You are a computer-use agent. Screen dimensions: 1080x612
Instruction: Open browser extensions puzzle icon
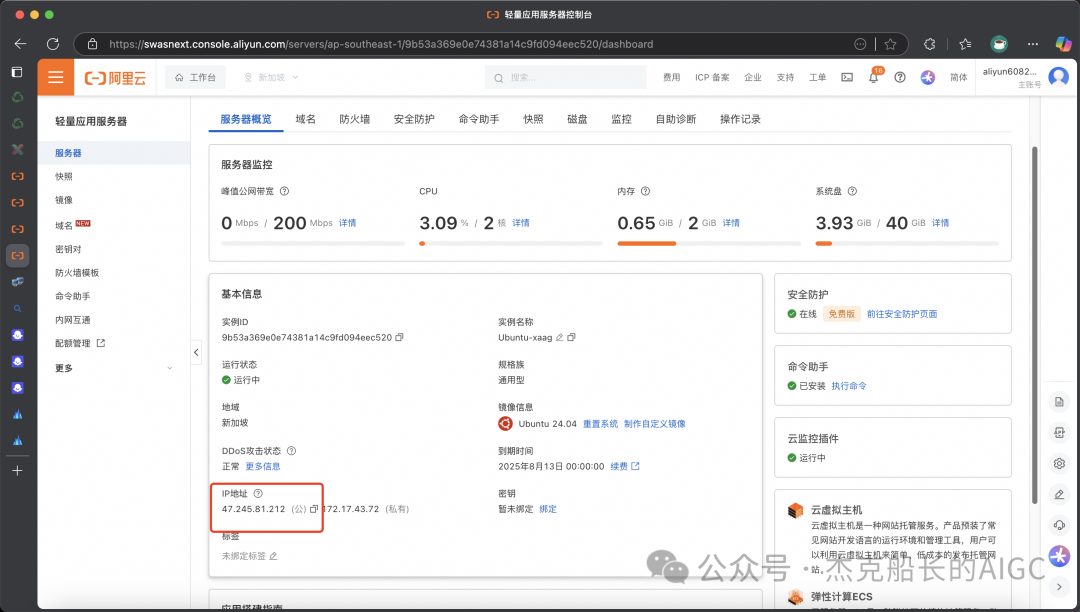pyautogui.click(x=930, y=44)
